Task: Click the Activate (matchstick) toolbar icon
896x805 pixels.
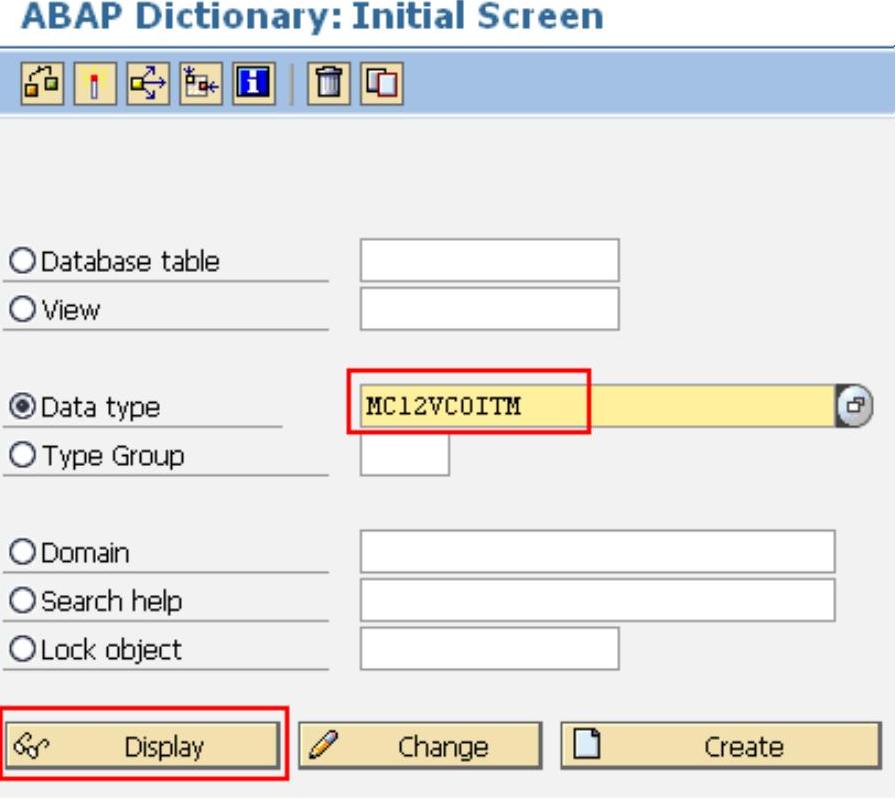Action: pos(95,83)
